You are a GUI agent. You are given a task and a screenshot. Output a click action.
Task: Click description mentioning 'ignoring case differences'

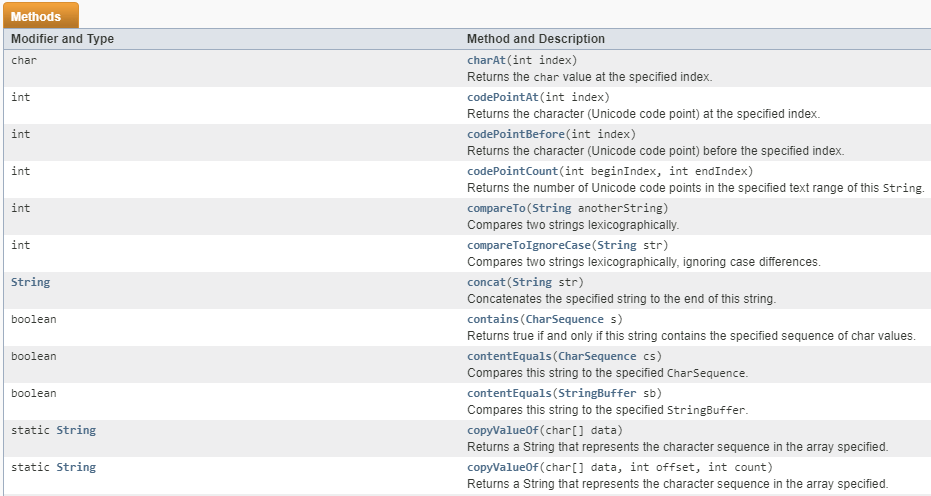pyautogui.click(x=644, y=261)
